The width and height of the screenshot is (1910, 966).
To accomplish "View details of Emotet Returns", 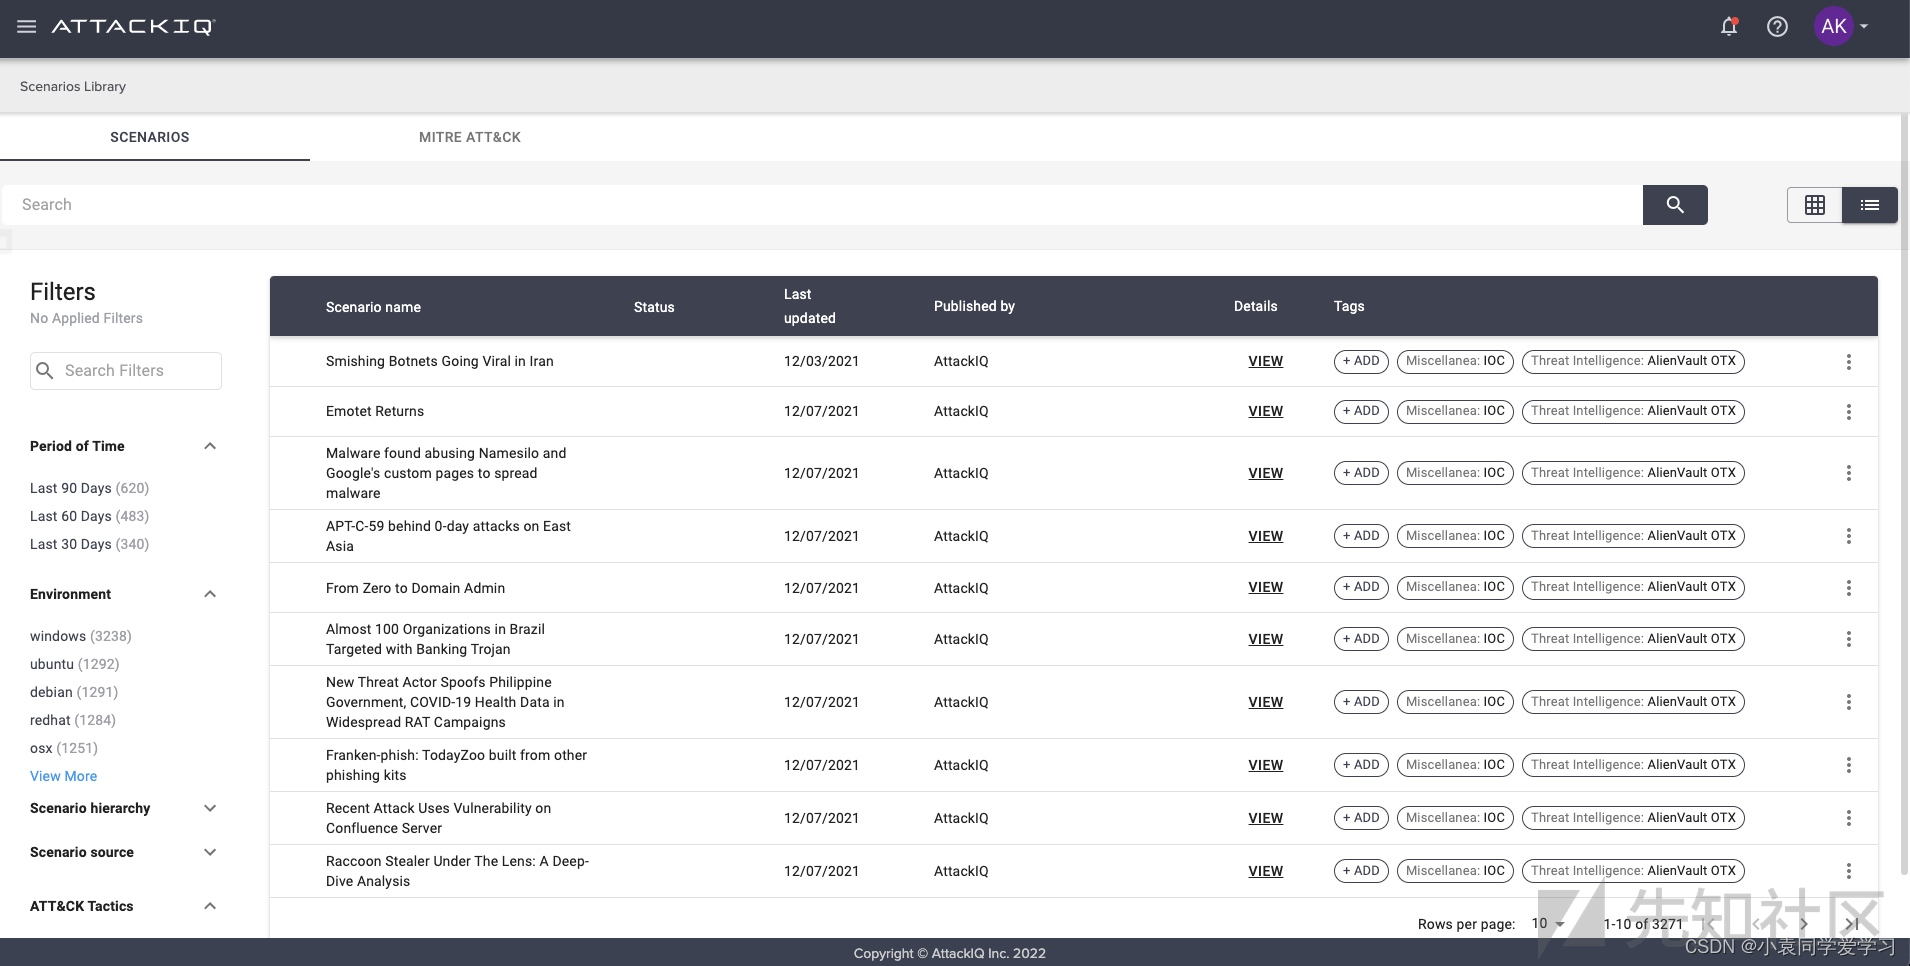I will coord(1265,411).
